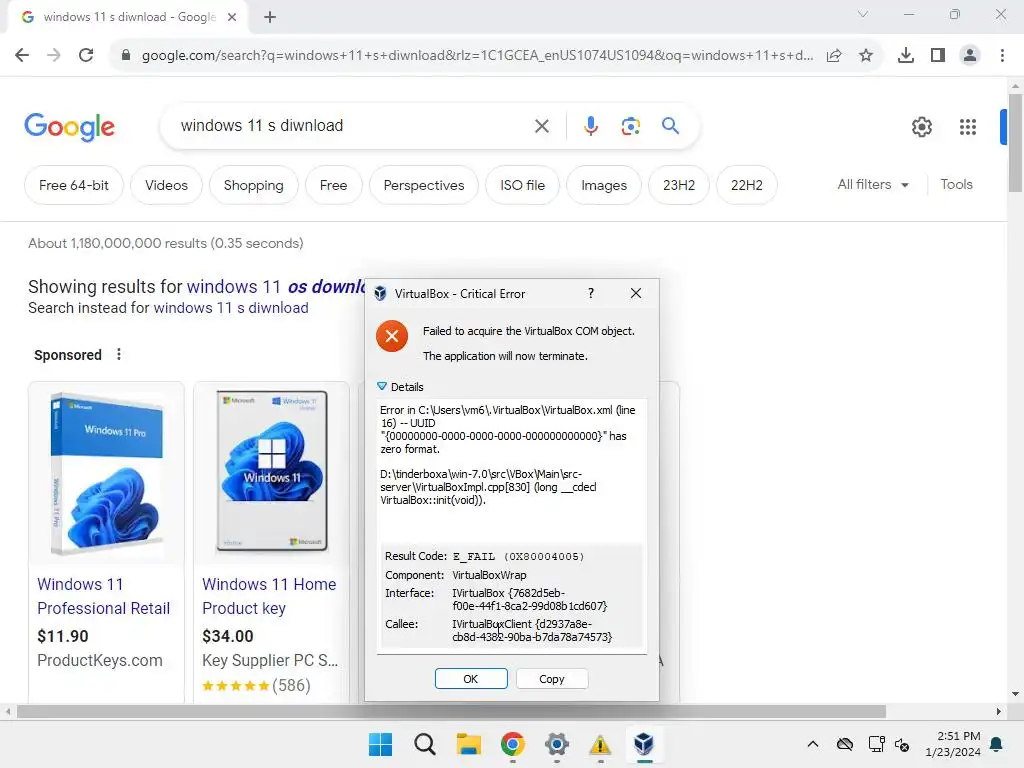
Task: Click Search instead for windows 11 s diwnload link
Action: click(231, 308)
